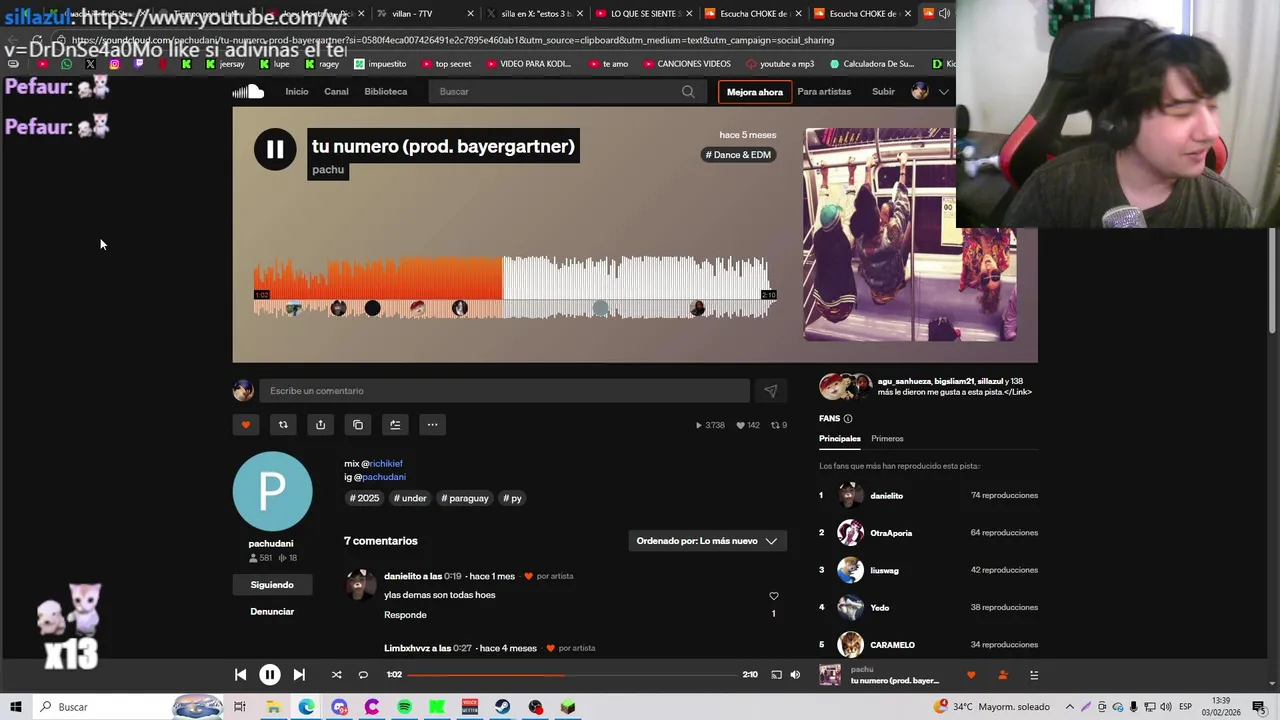This screenshot has width=1280, height=720.
Task: Switch to the Primeros tab
Action: pos(887,439)
